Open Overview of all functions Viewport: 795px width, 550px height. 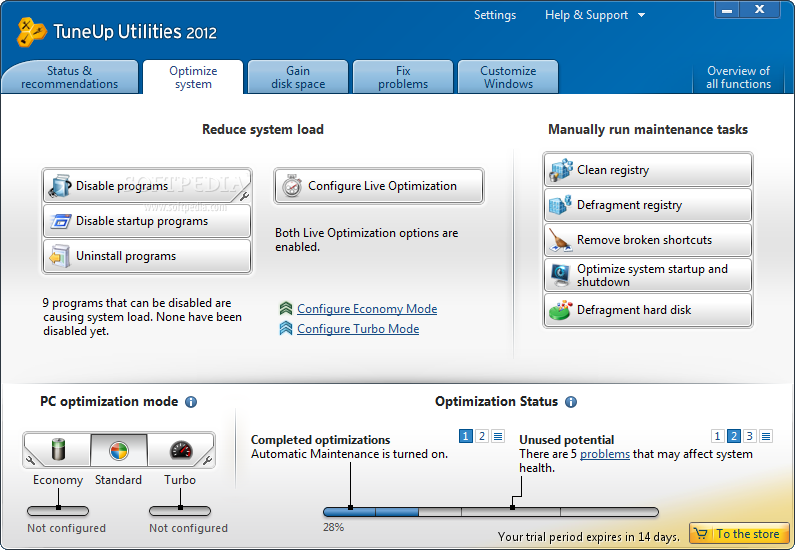tap(738, 77)
